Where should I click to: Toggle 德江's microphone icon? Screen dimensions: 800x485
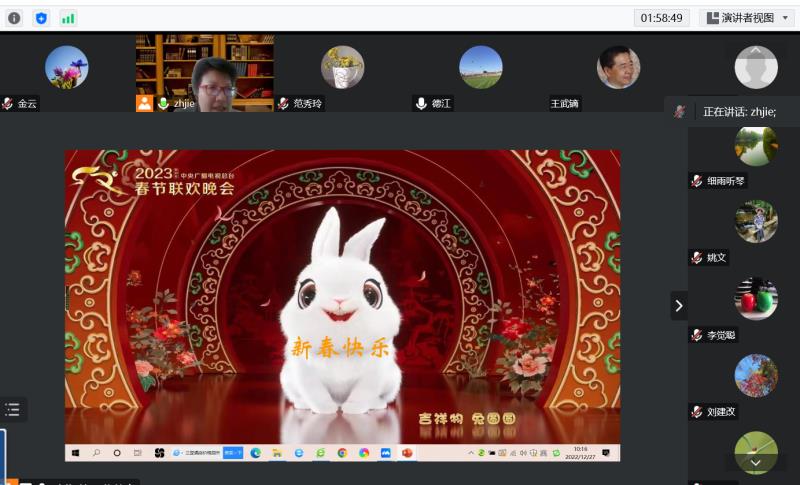click(x=421, y=104)
